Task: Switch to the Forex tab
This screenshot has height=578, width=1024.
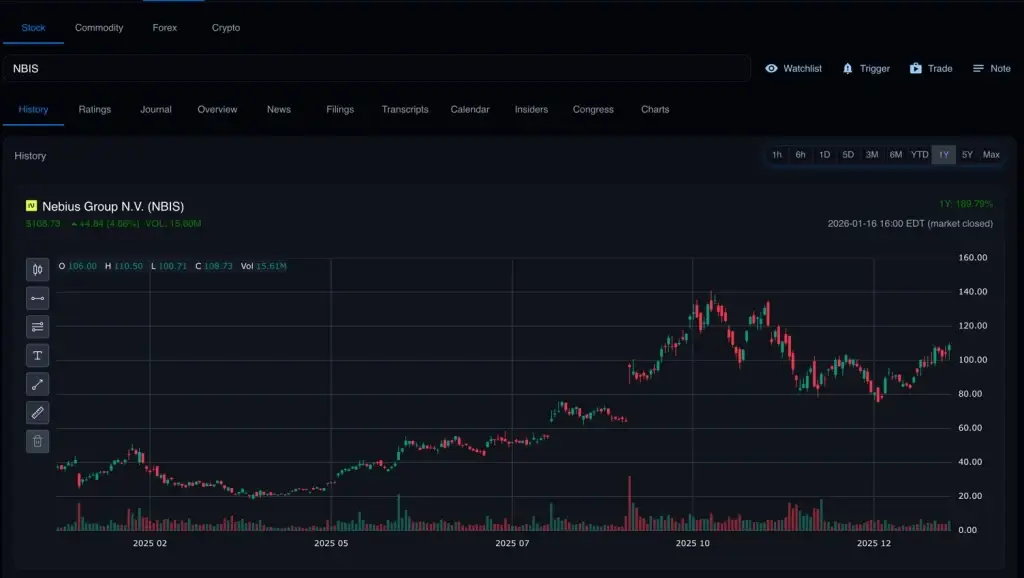Action: click(164, 27)
